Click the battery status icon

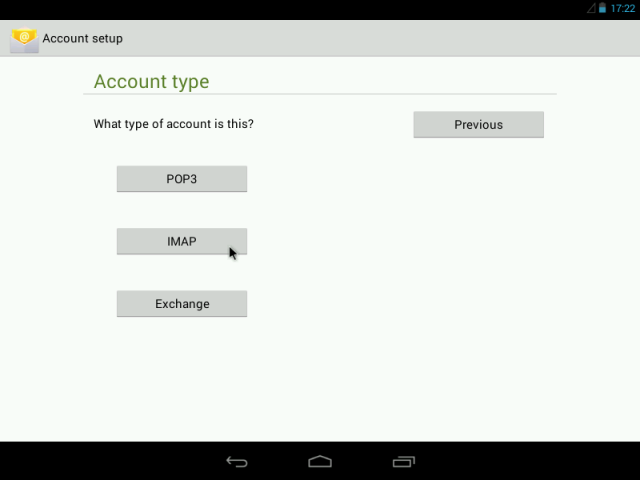click(x=602, y=8)
